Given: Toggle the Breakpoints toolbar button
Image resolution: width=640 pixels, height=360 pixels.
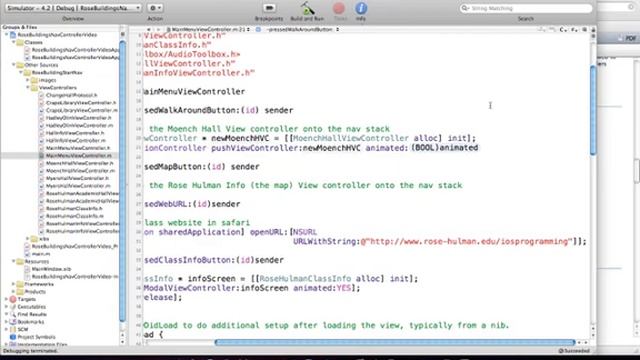Looking at the screenshot, I should point(269,8).
